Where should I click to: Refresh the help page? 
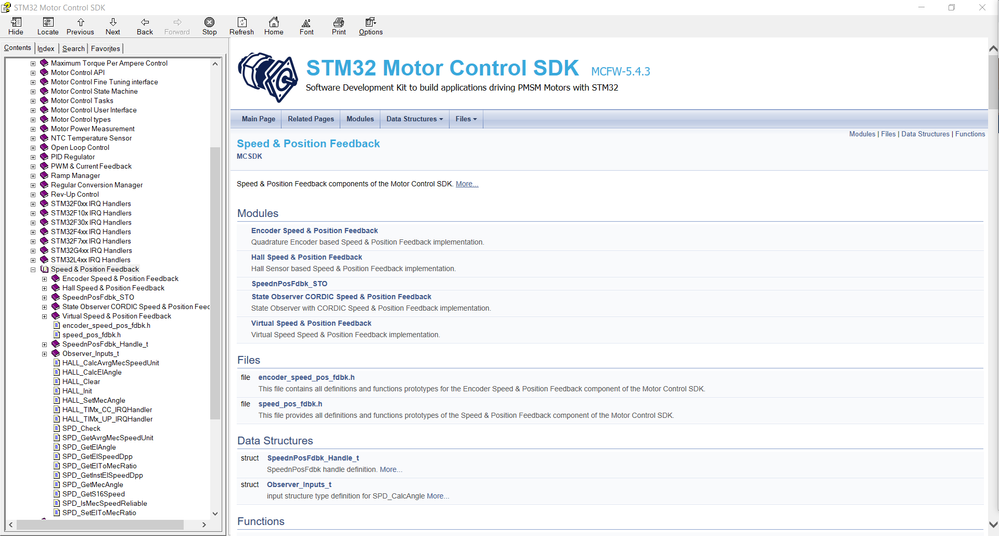click(x=241, y=26)
